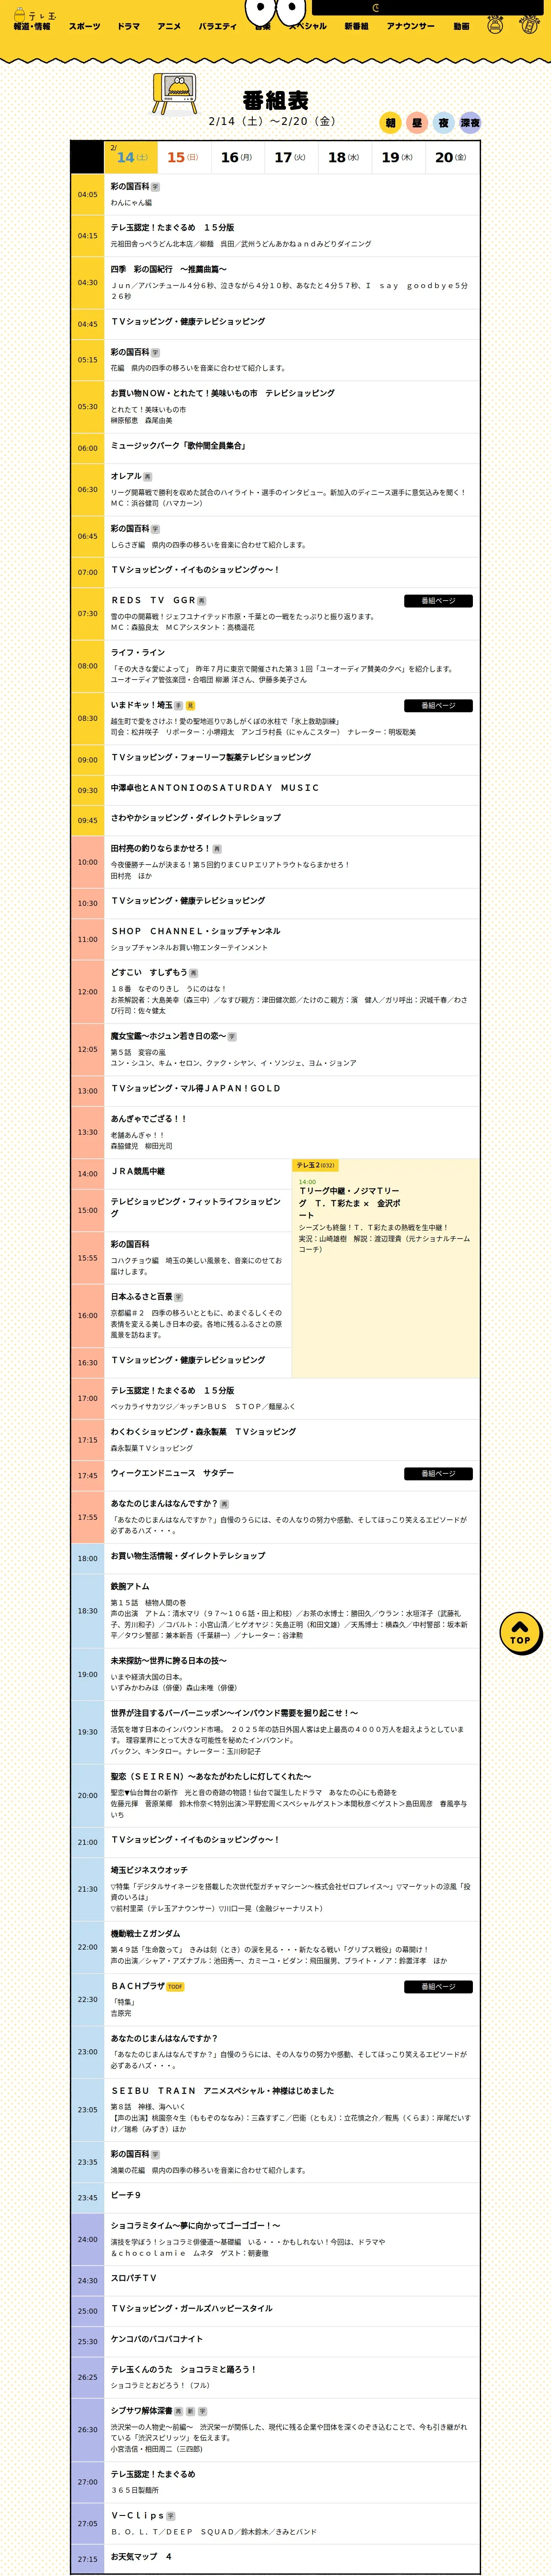The image size is (551, 2576).
Task: Jump to the 朝 morning time block
Action: [x=390, y=123]
